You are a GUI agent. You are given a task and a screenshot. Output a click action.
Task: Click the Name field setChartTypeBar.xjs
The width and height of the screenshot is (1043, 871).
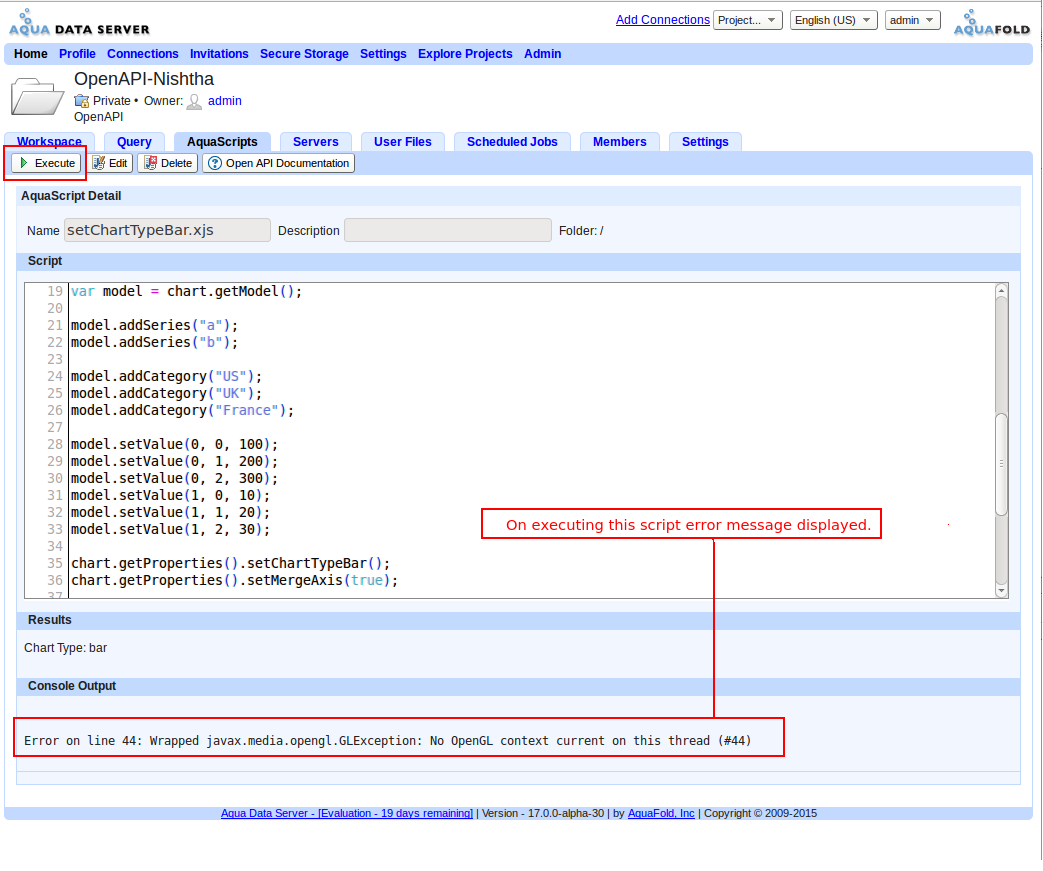(x=167, y=230)
